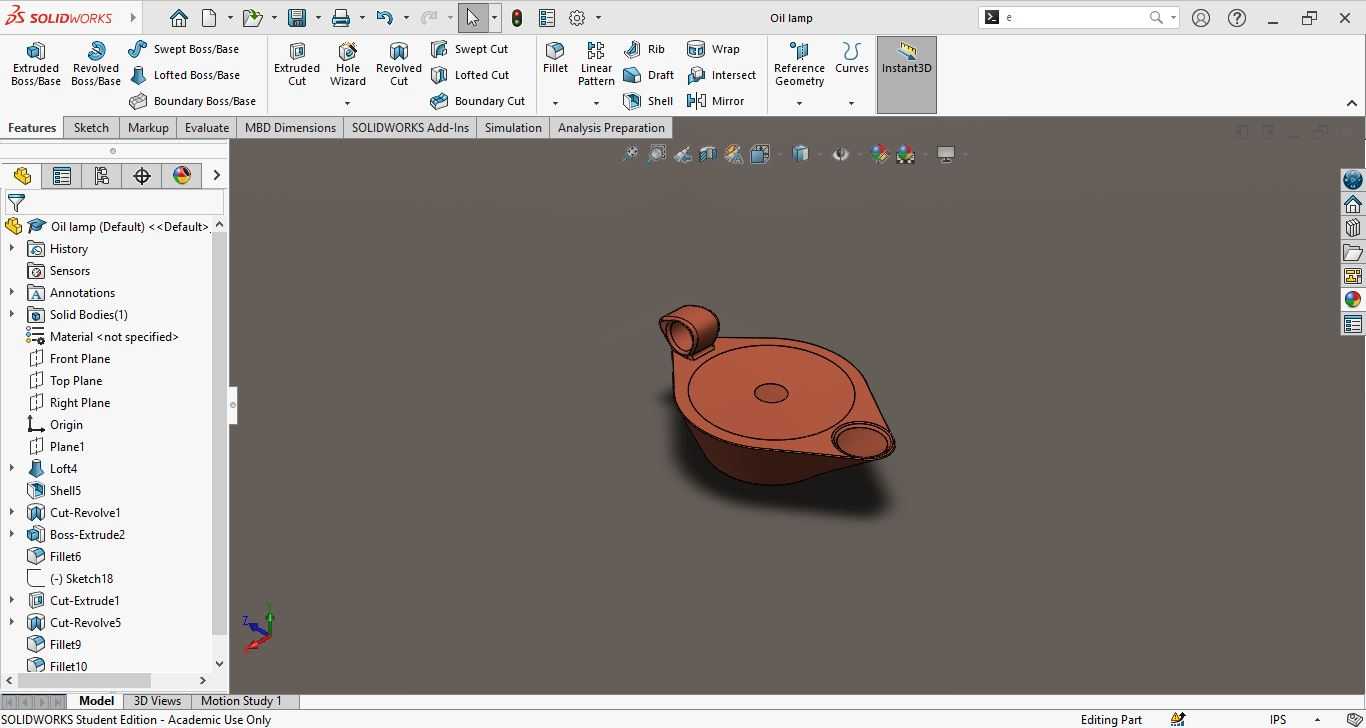Toggle Hide/Show Items eye icon
Viewport: 1366px width, 728px height.
coord(841,154)
